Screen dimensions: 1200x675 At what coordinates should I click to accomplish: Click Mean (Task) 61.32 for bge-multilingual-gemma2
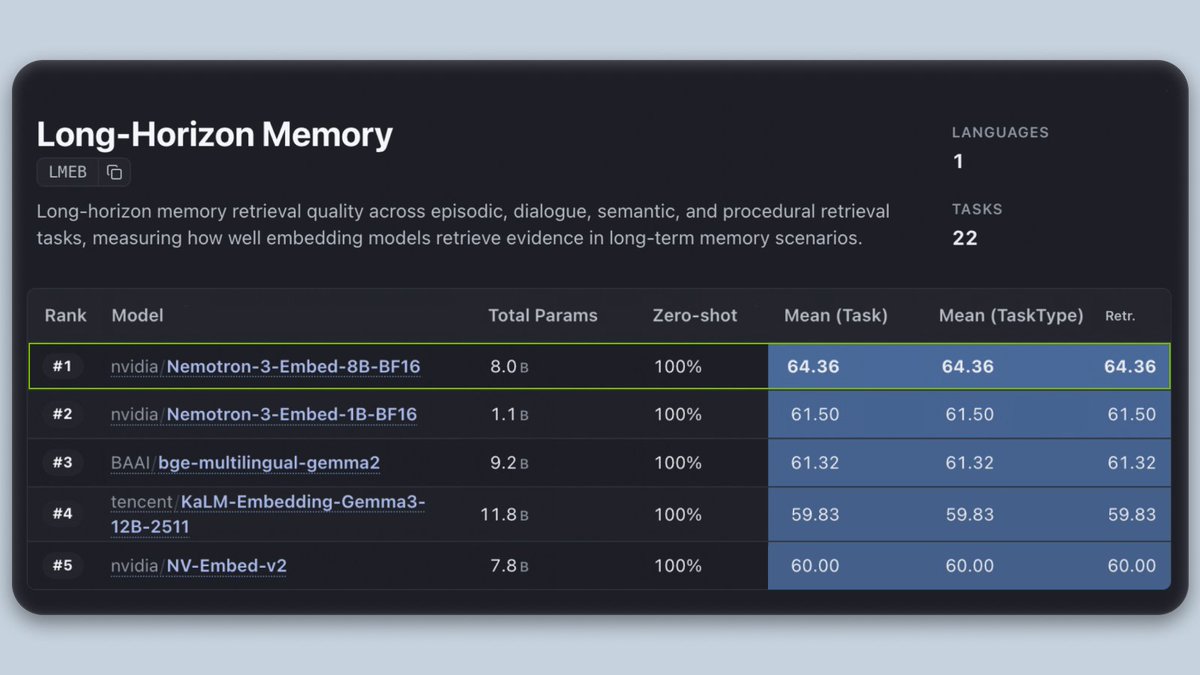[x=815, y=463]
